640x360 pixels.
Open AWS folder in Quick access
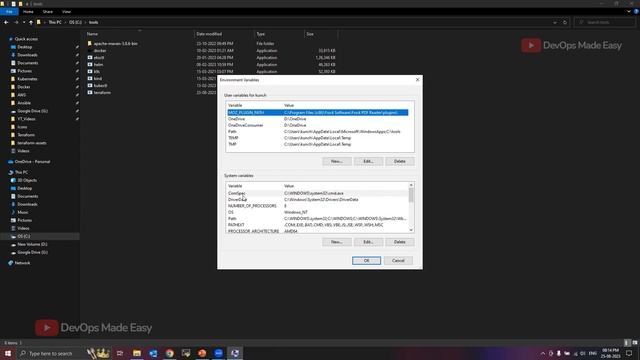click(x=22, y=95)
